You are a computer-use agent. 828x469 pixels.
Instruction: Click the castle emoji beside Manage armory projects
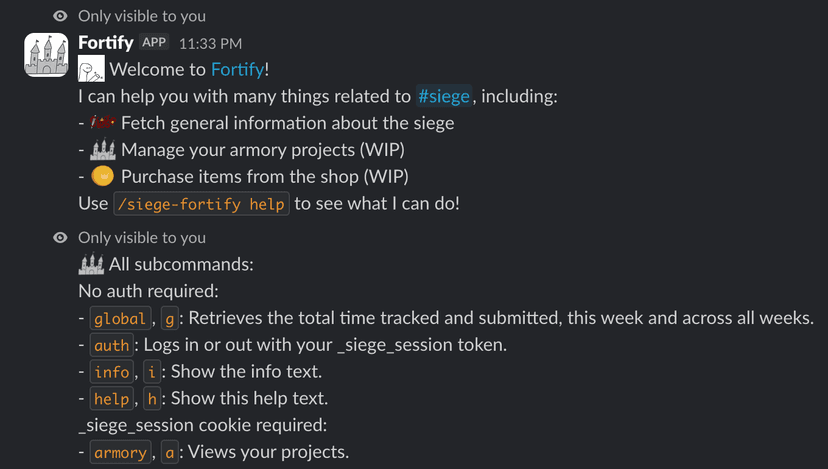coord(103,150)
